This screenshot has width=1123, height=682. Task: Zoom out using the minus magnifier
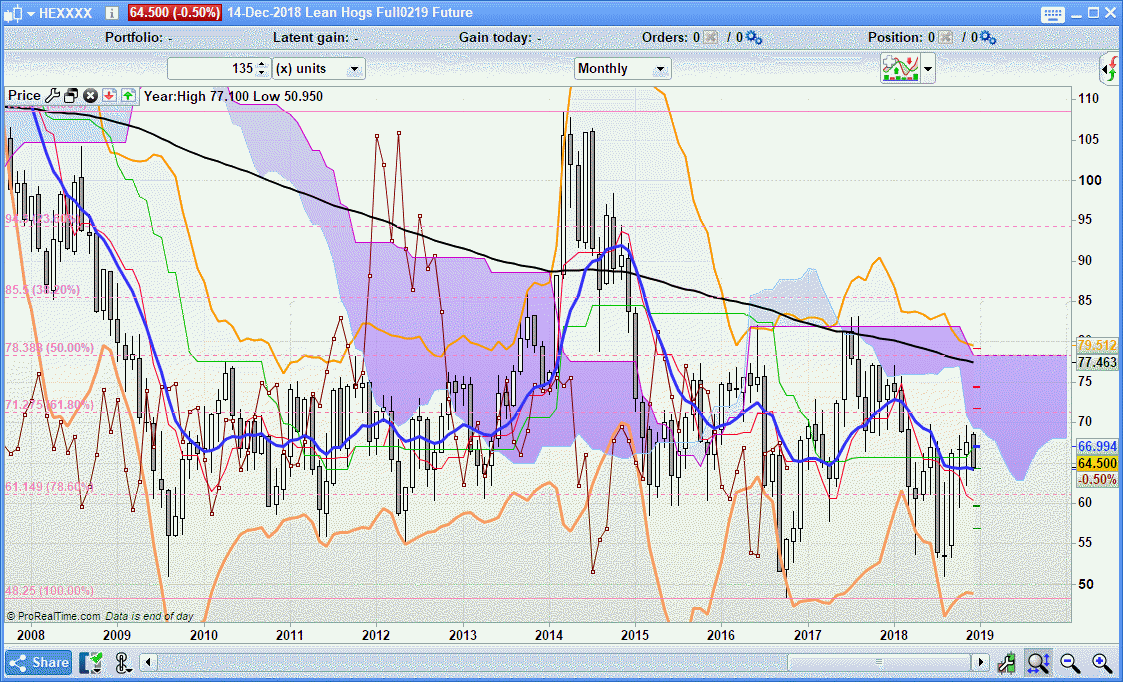click(1069, 662)
